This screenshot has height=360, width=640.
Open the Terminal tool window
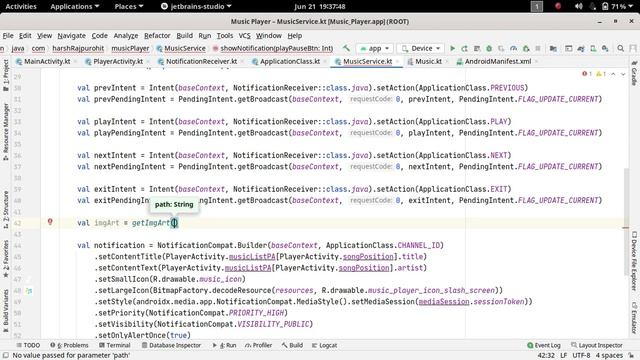(x=115, y=345)
